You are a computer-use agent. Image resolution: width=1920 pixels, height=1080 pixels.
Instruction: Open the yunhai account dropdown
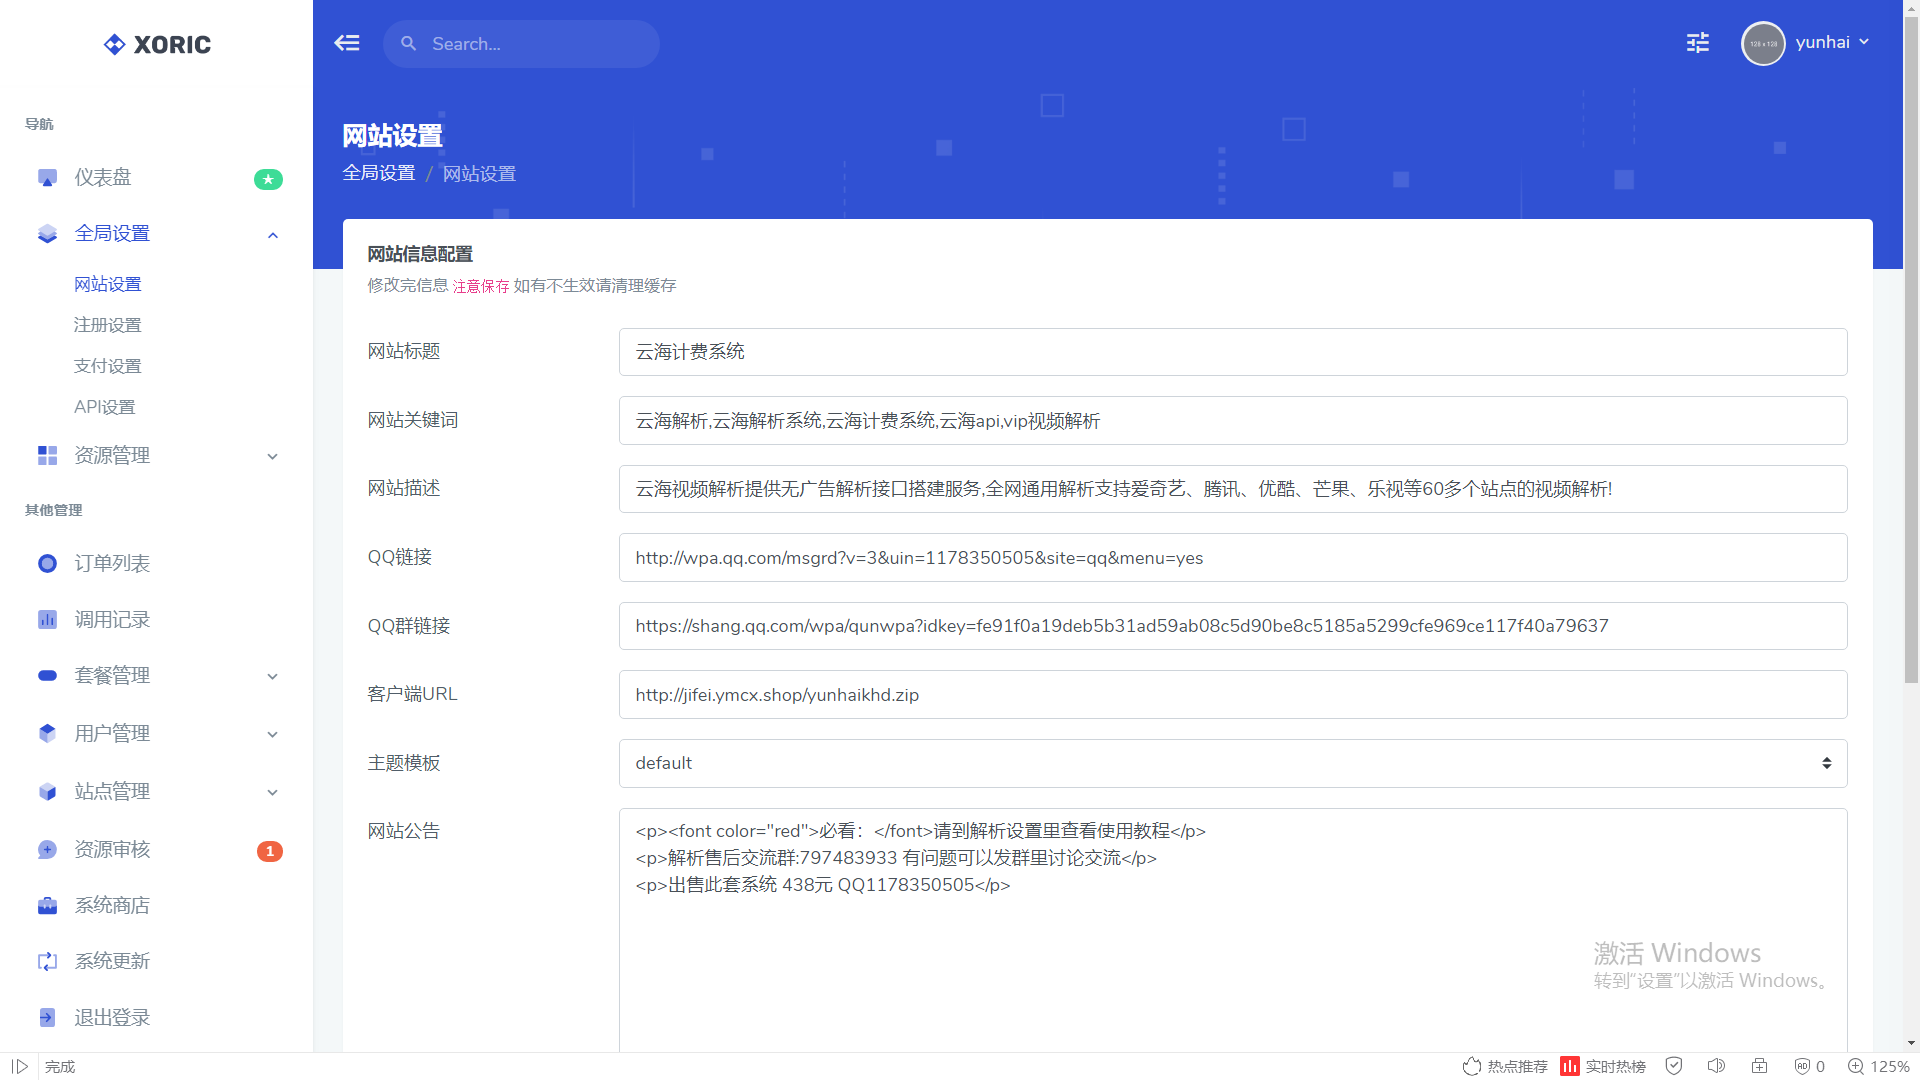point(1832,42)
